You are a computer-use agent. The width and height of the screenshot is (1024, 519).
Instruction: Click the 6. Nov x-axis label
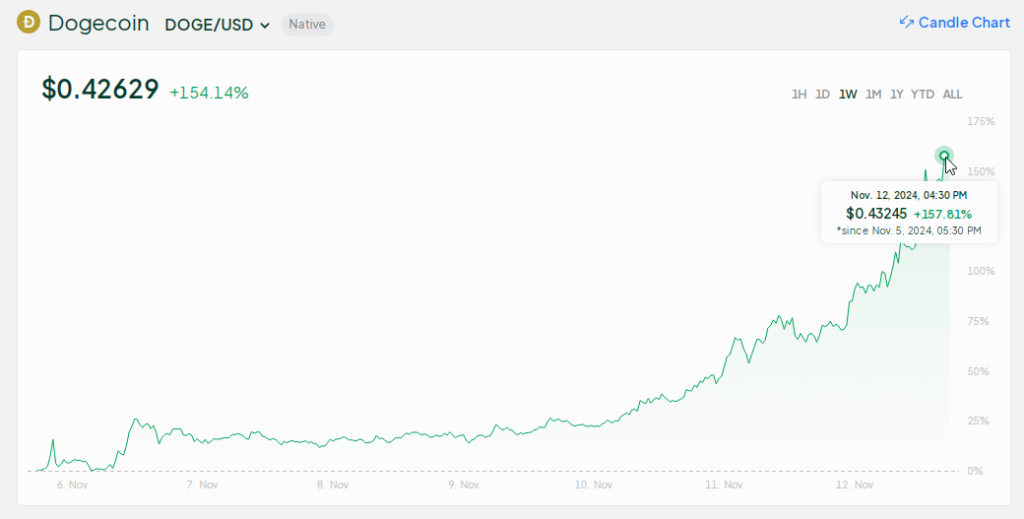pyautogui.click(x=74, y=485)
